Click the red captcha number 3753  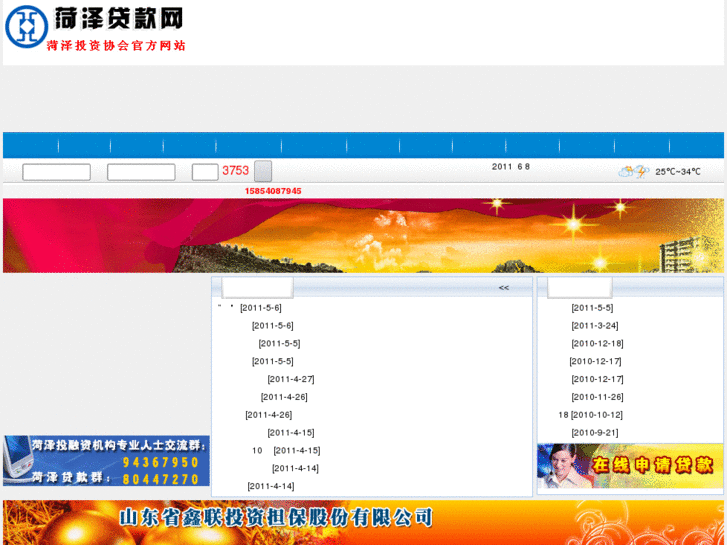tap(236, 171)
